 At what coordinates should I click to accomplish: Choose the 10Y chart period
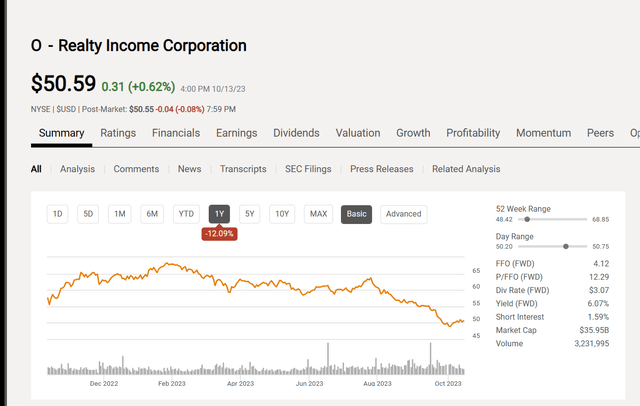tap(282, 214)
